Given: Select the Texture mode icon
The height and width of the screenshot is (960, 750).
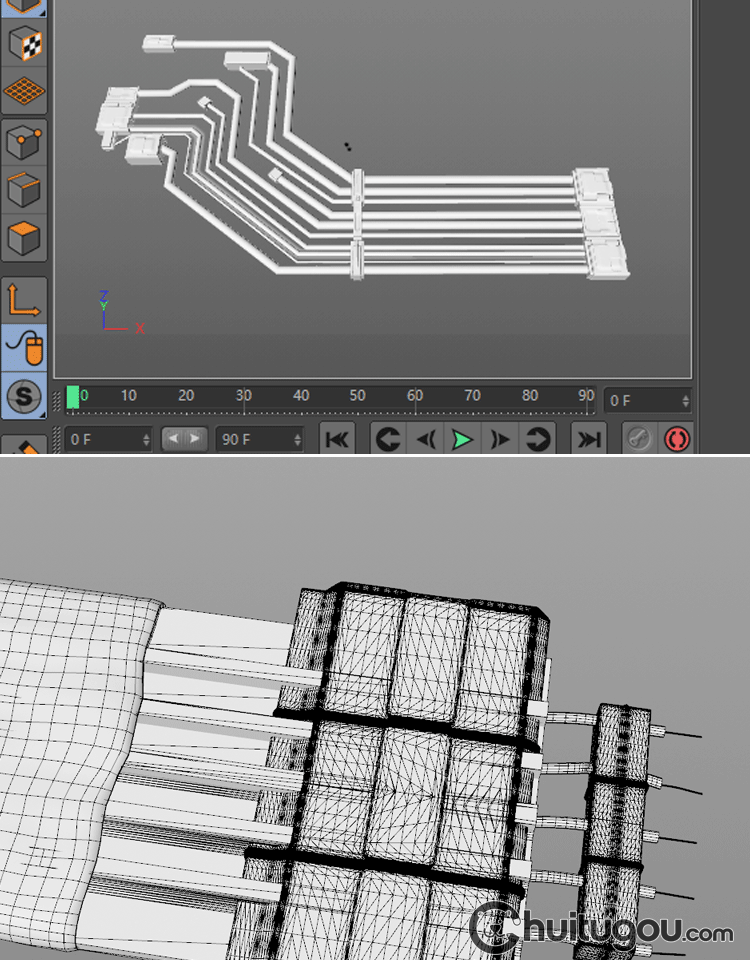Looking at the screenshot, I should 24,43.
